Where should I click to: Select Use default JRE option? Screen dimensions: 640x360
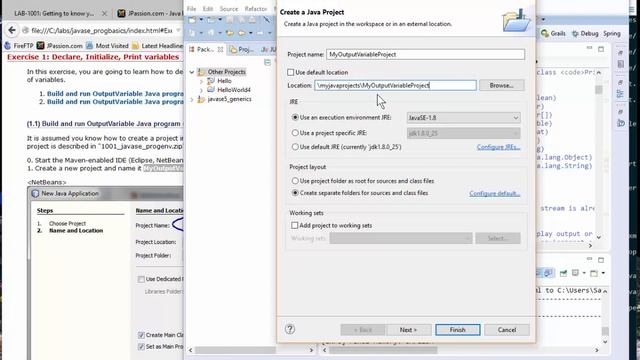tap(295, 147)
